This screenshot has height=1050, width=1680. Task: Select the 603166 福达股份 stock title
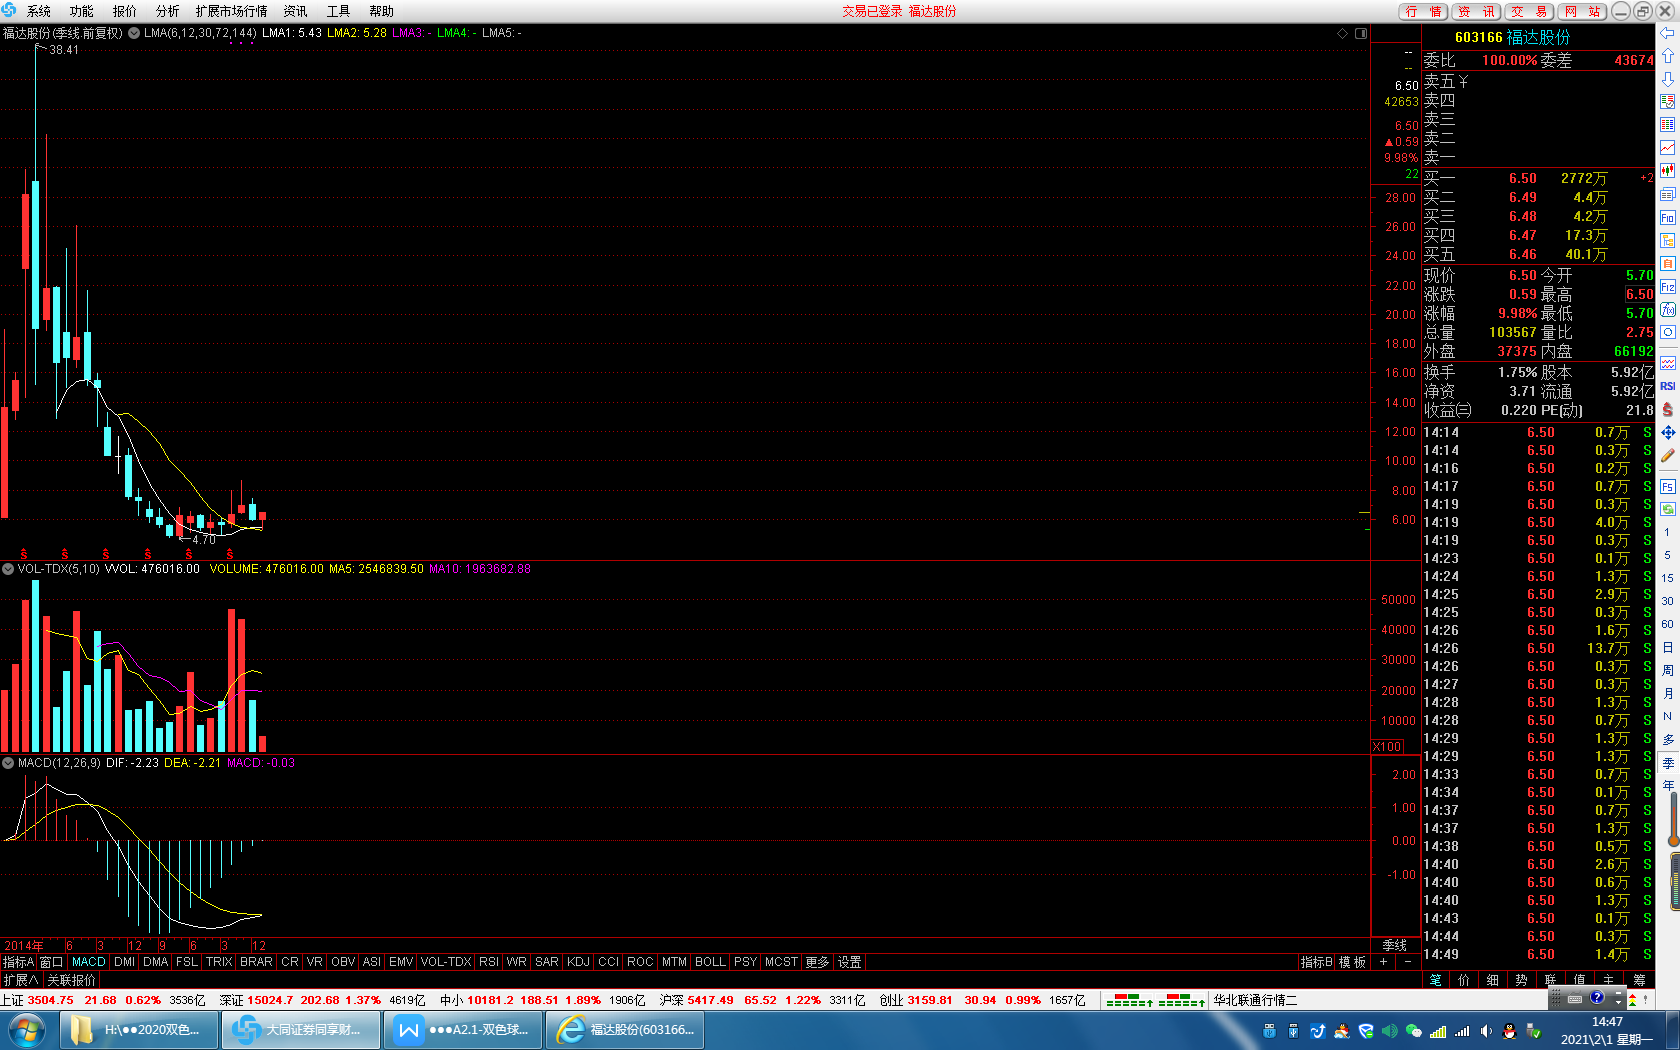click(x=1512, y=37)
